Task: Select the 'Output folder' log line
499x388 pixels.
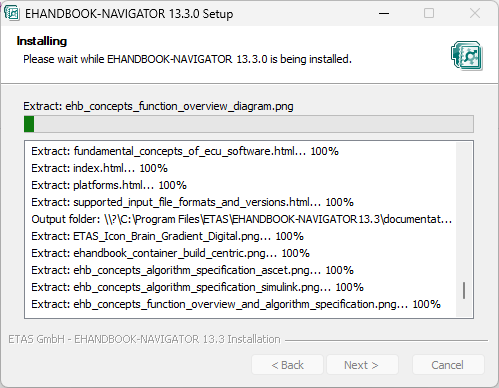Action: pyautogui.click(x=242, y=219)
